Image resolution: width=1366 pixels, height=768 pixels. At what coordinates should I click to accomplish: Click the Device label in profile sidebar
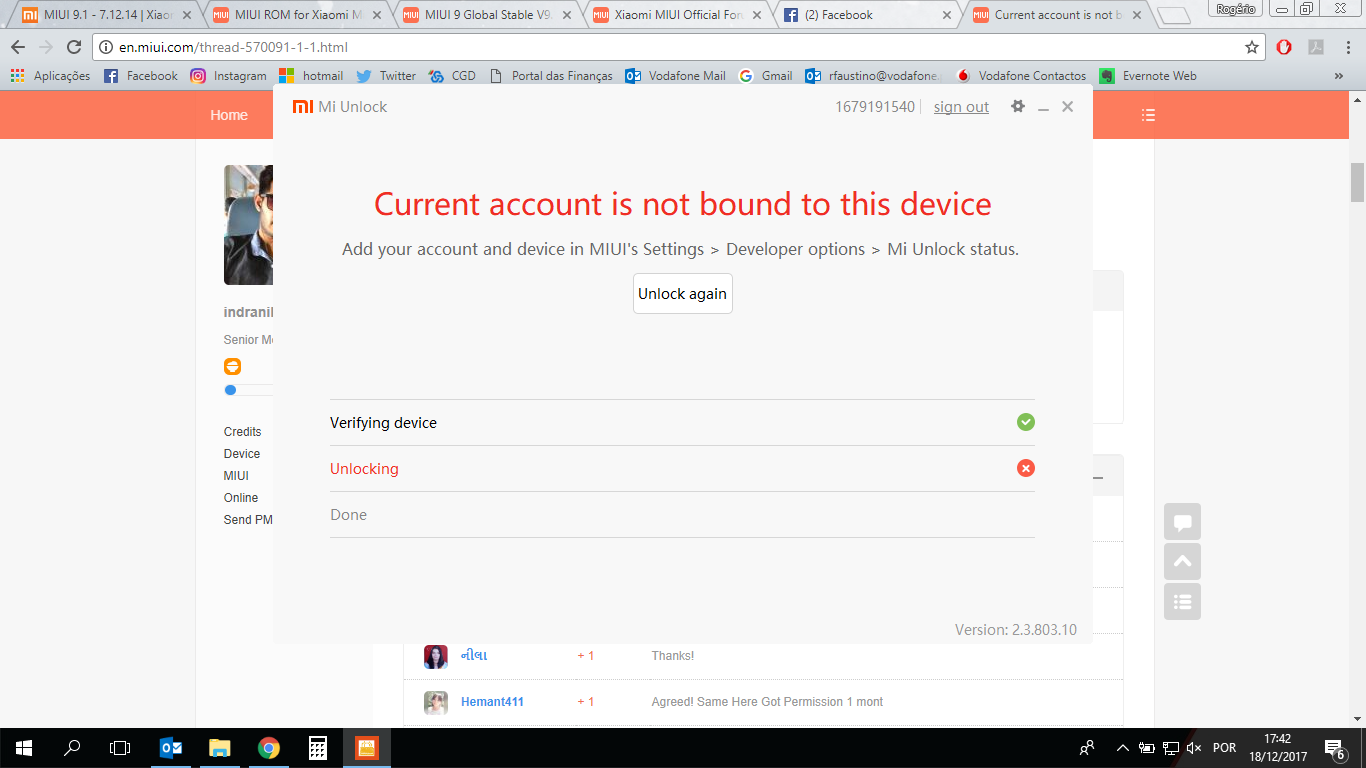point(242,454)
